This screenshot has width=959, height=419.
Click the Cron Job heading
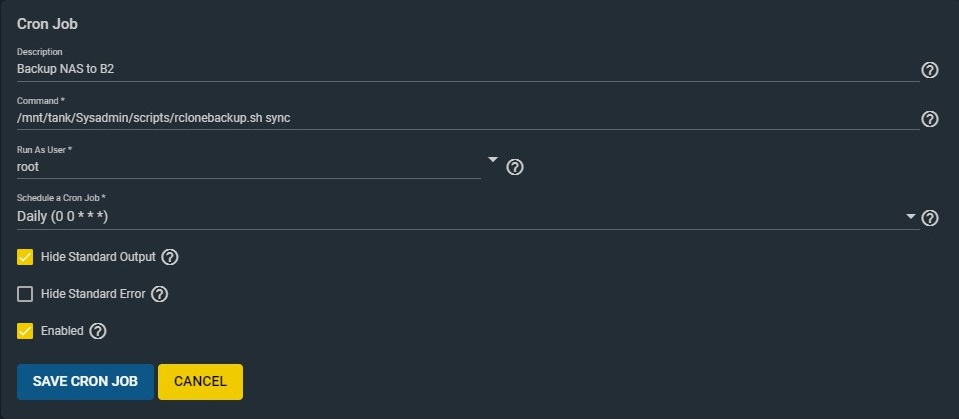click(47, 24)
